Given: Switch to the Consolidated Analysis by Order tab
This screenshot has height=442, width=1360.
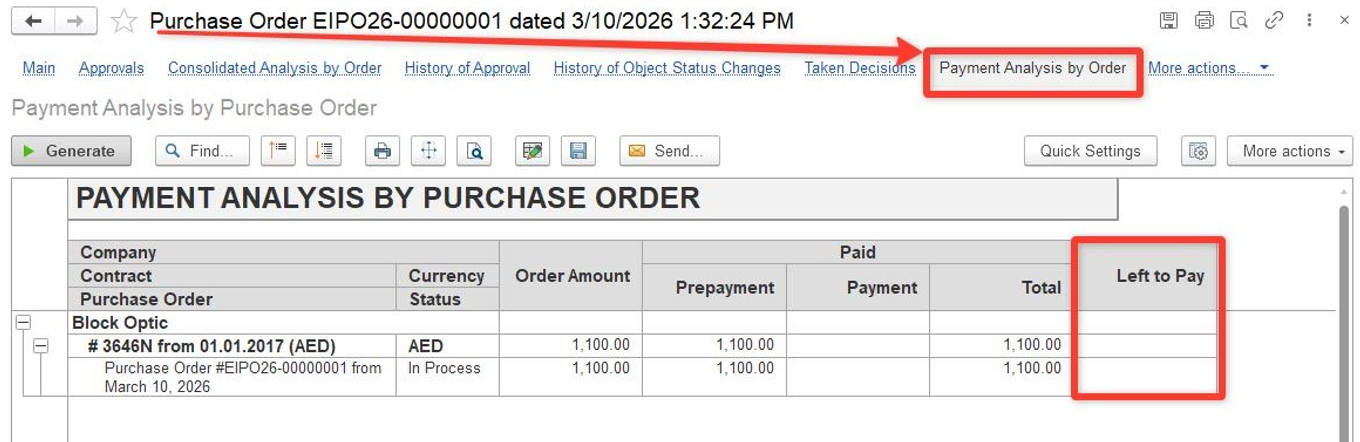Looking at the screenshot, I should [x=274, y=68].
